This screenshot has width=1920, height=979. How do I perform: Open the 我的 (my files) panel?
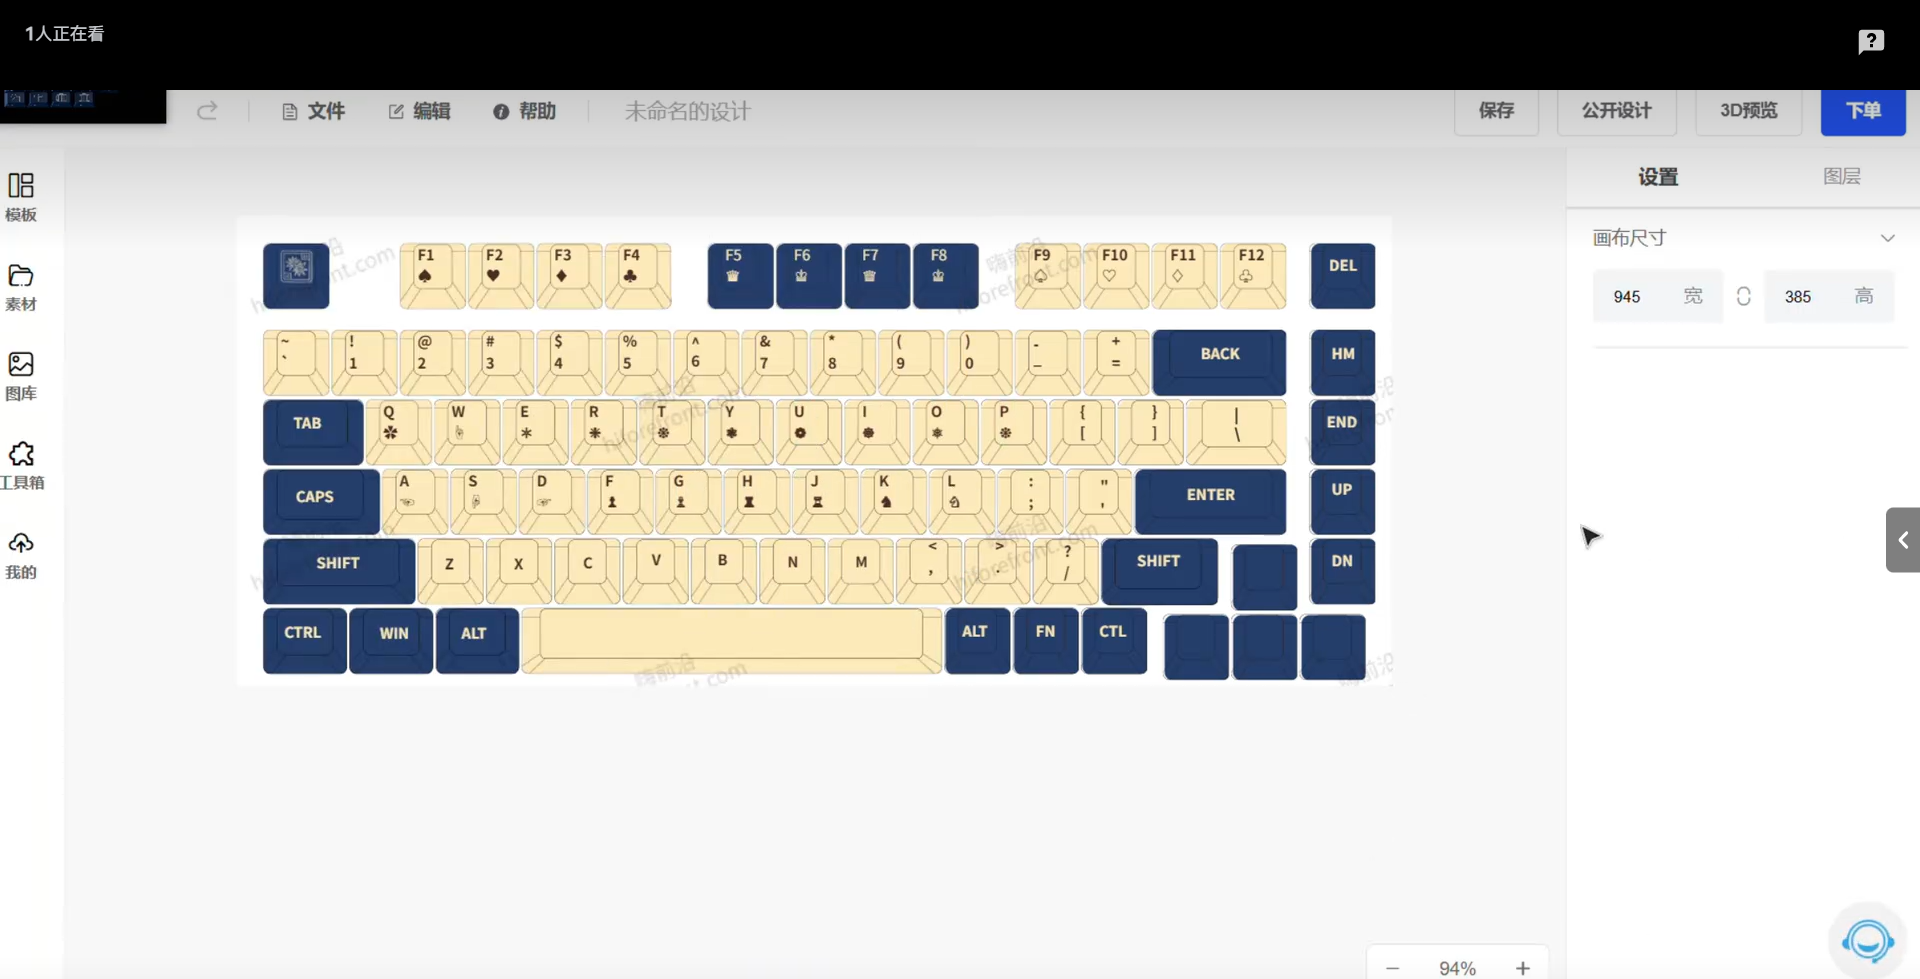[x=20, y=553]
